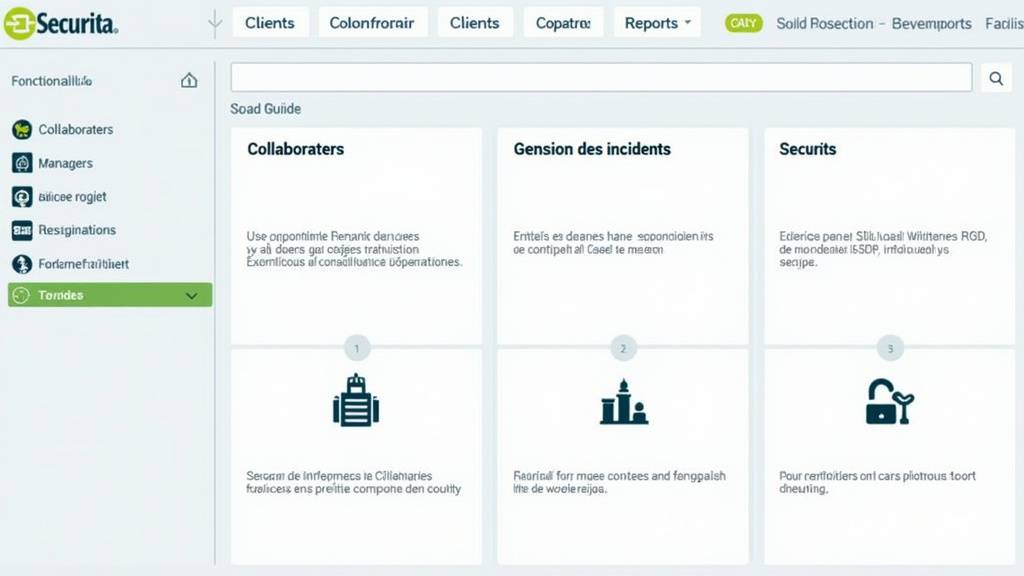Image resolution: width=1024 pixels, height=576 pixels.
Task: Expand the Reports dropdown menu
Action: point(657,23)
